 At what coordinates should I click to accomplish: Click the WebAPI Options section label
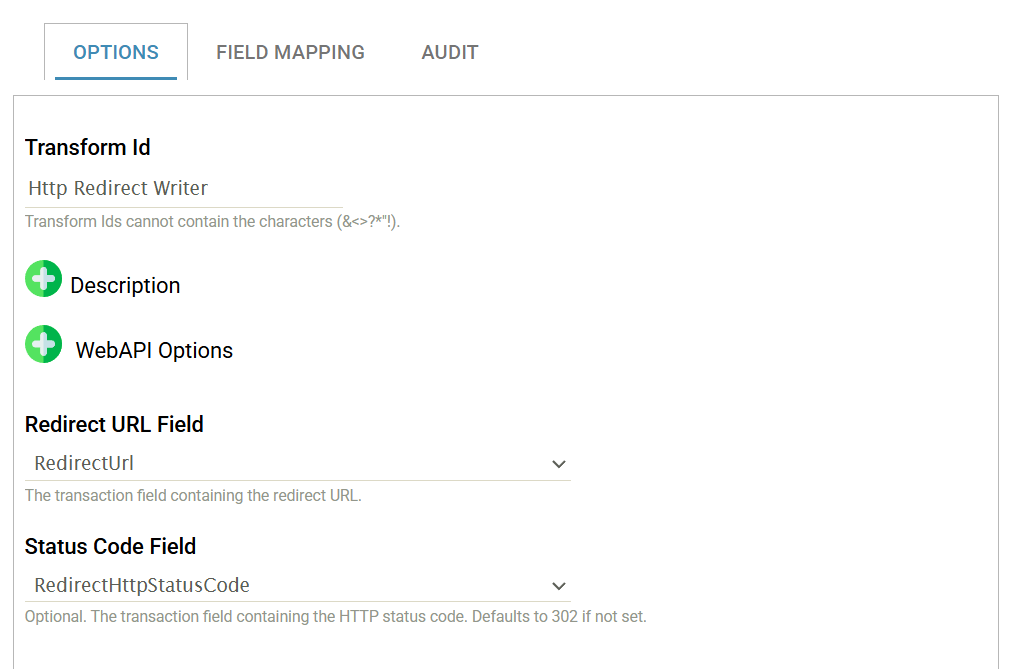[x=154, y=351]
